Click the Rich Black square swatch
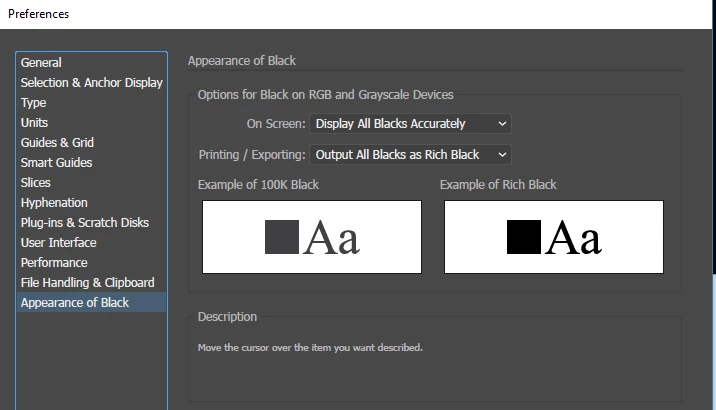This screenshot has width=716, height=410. (524, 237)
